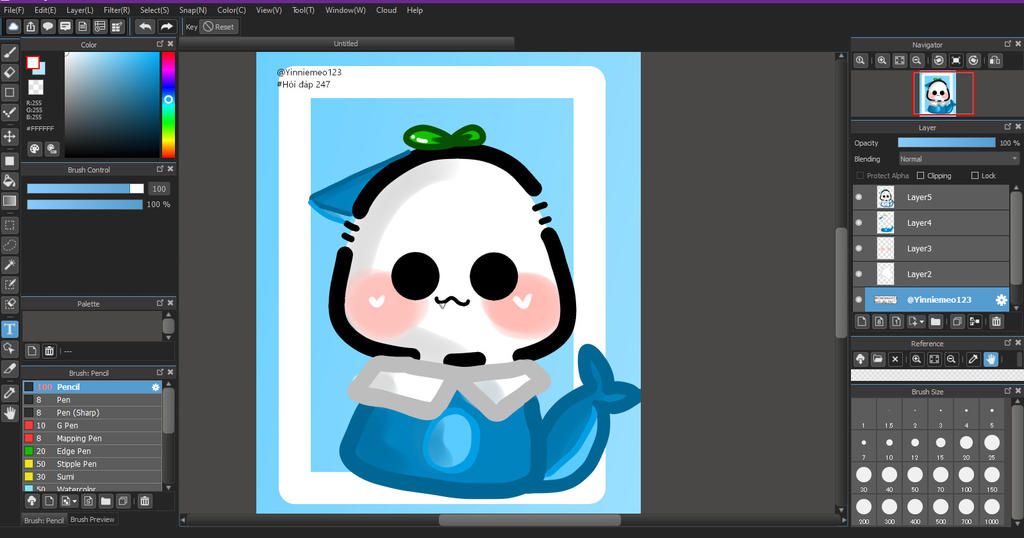
Task: Open the color palette wheel icon in Color panel
Action: tap(34, 149)
